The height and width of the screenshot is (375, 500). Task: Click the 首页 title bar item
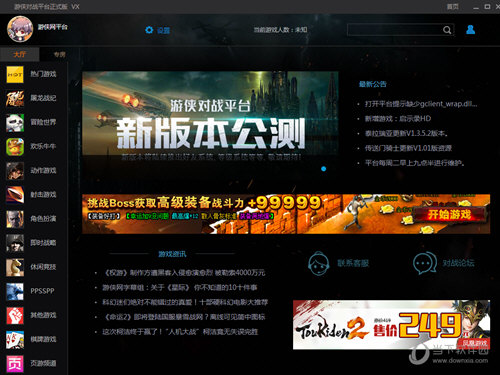452,7
